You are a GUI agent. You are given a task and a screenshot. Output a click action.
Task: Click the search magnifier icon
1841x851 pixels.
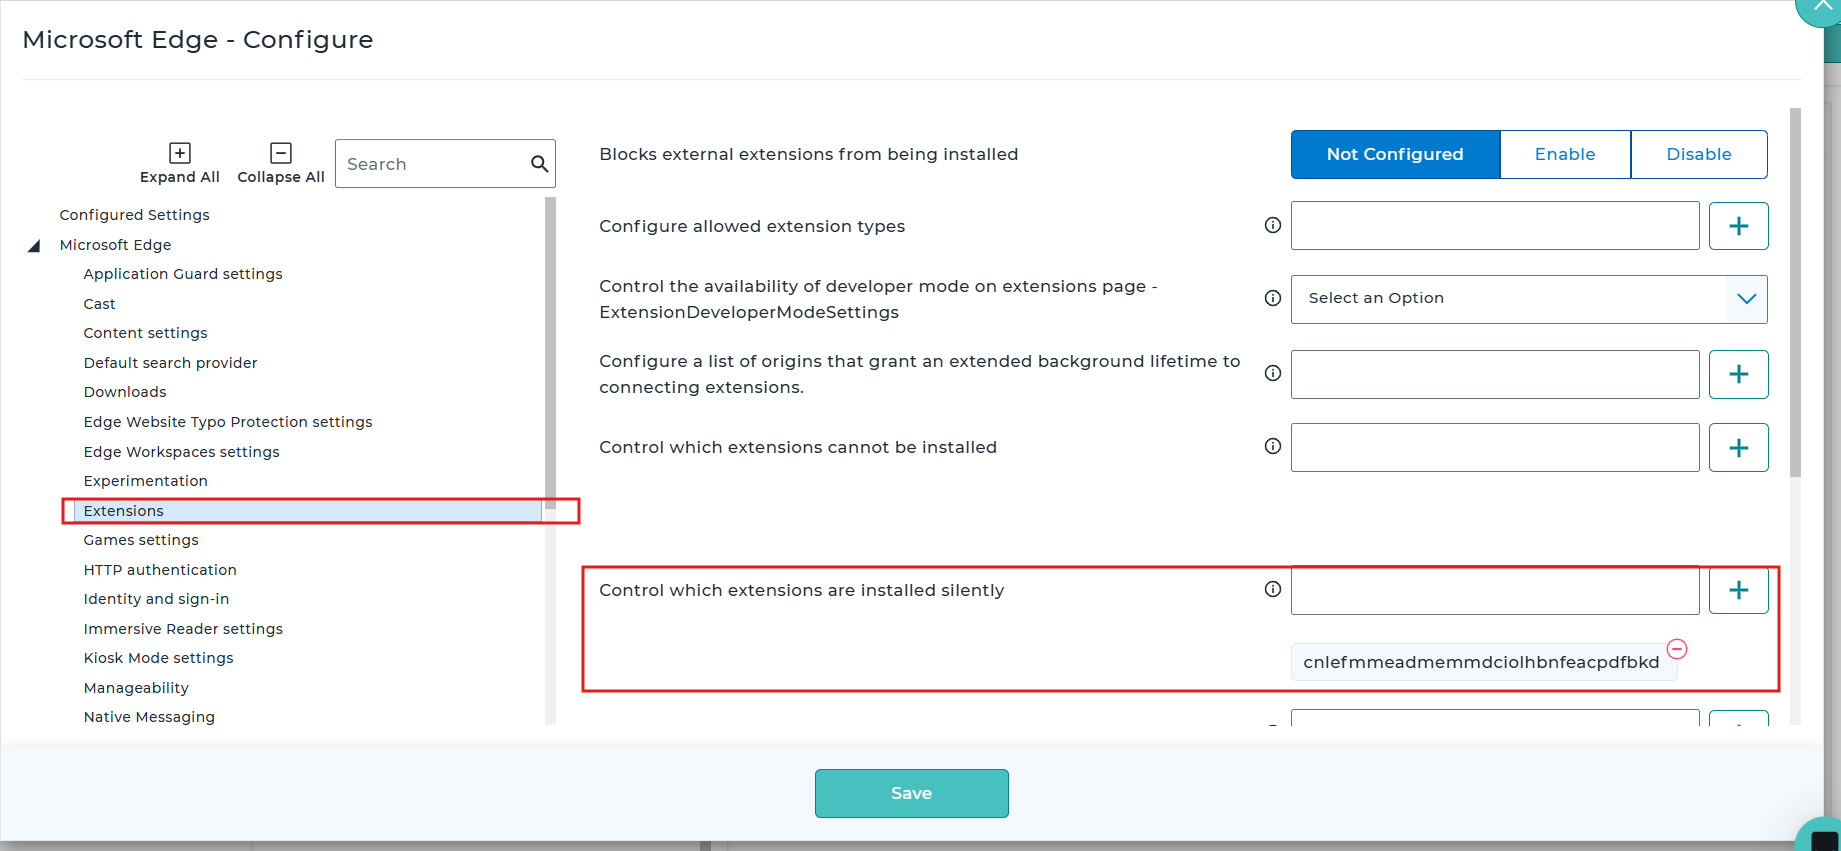[x=539, y=164]
